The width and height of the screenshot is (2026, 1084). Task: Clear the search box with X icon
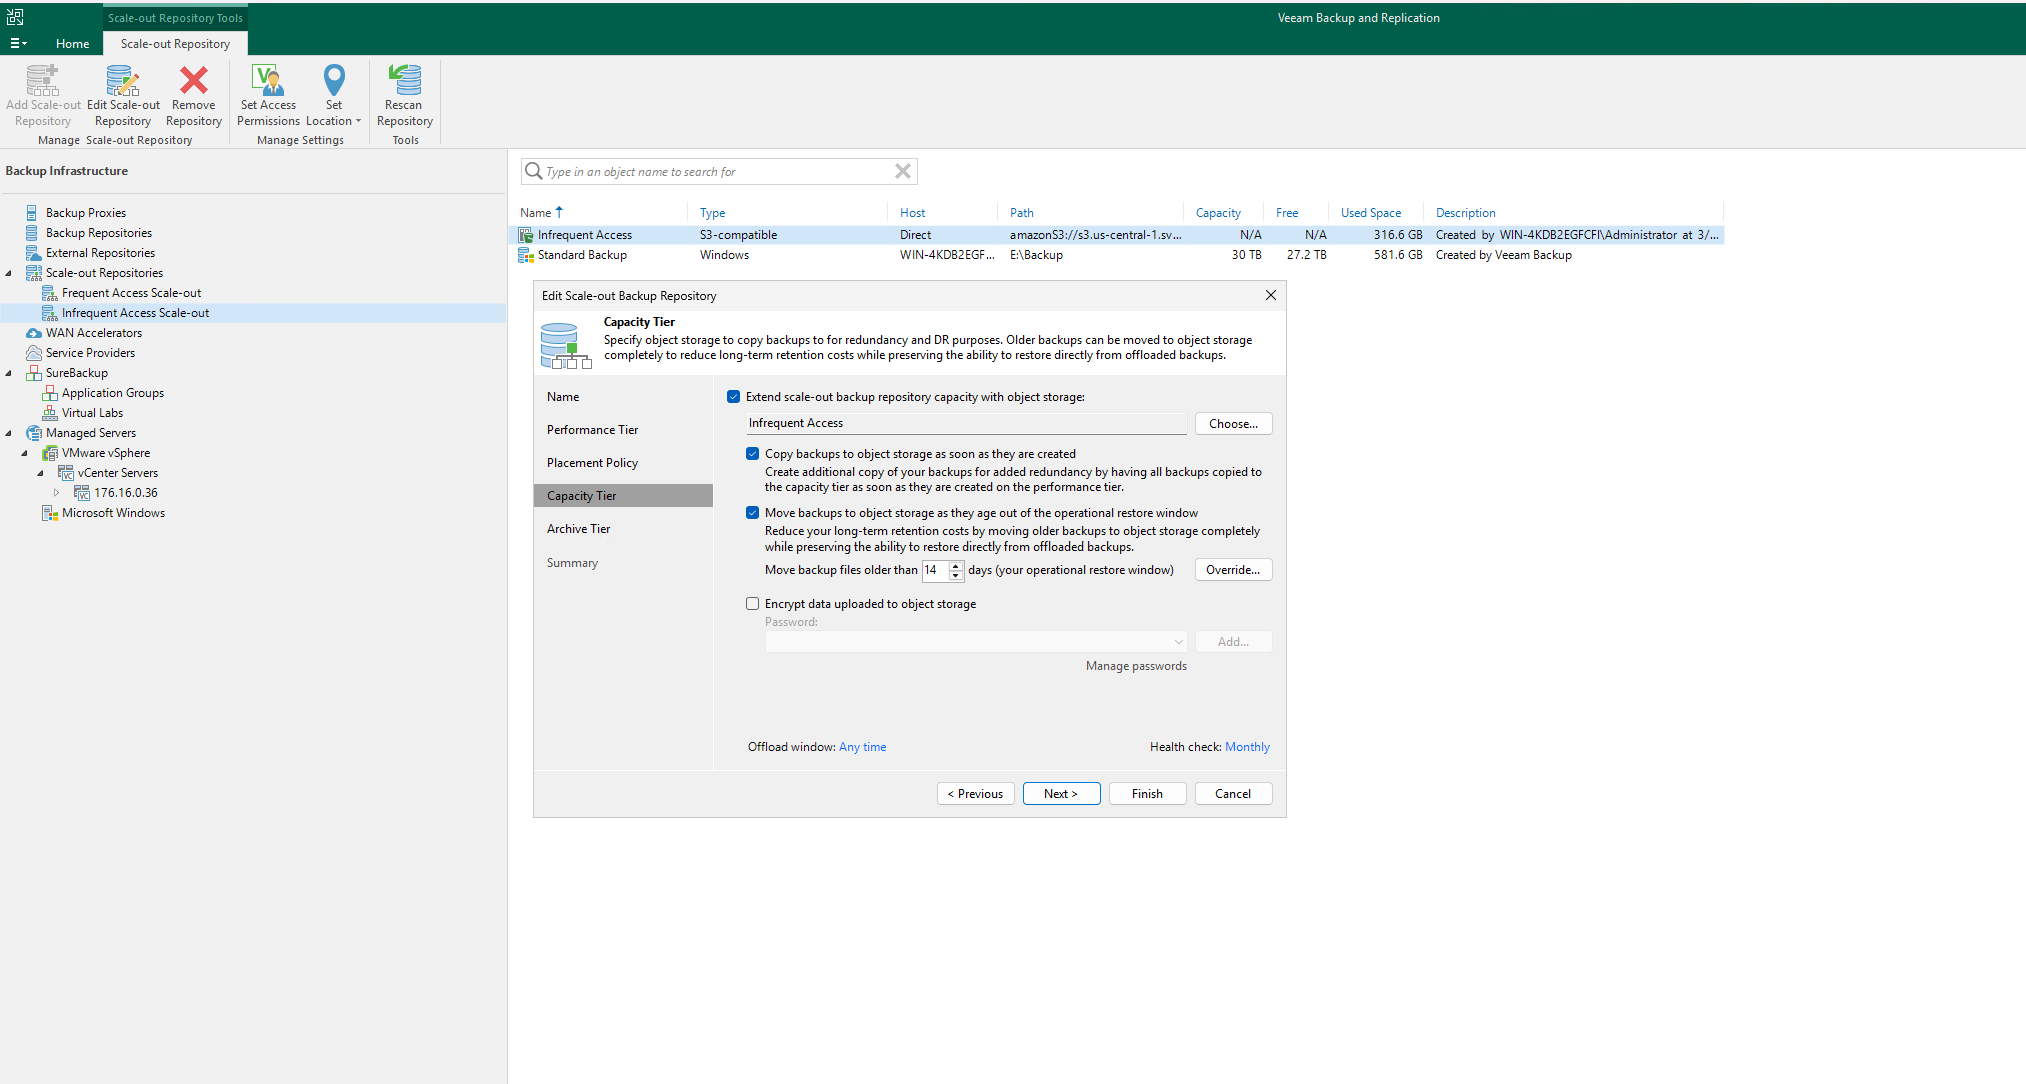(903, 171)
